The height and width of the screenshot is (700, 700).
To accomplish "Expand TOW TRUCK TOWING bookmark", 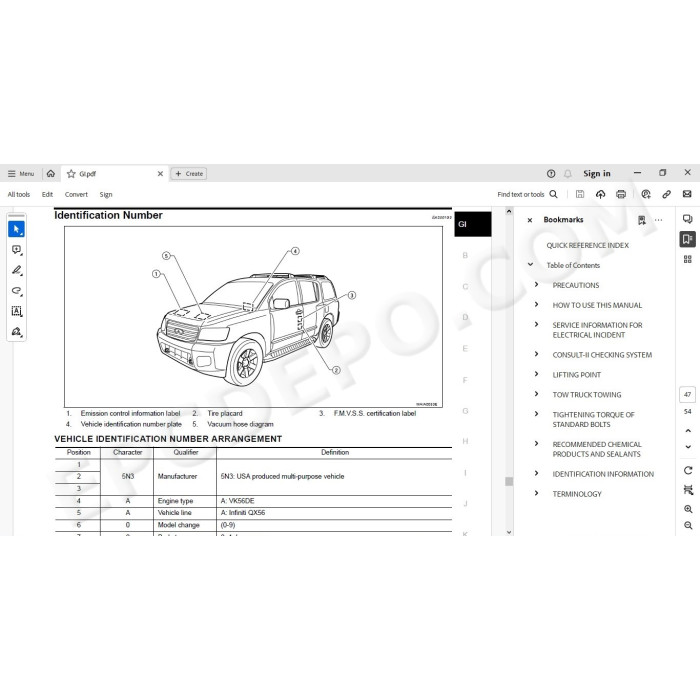I will click(537, 394).
